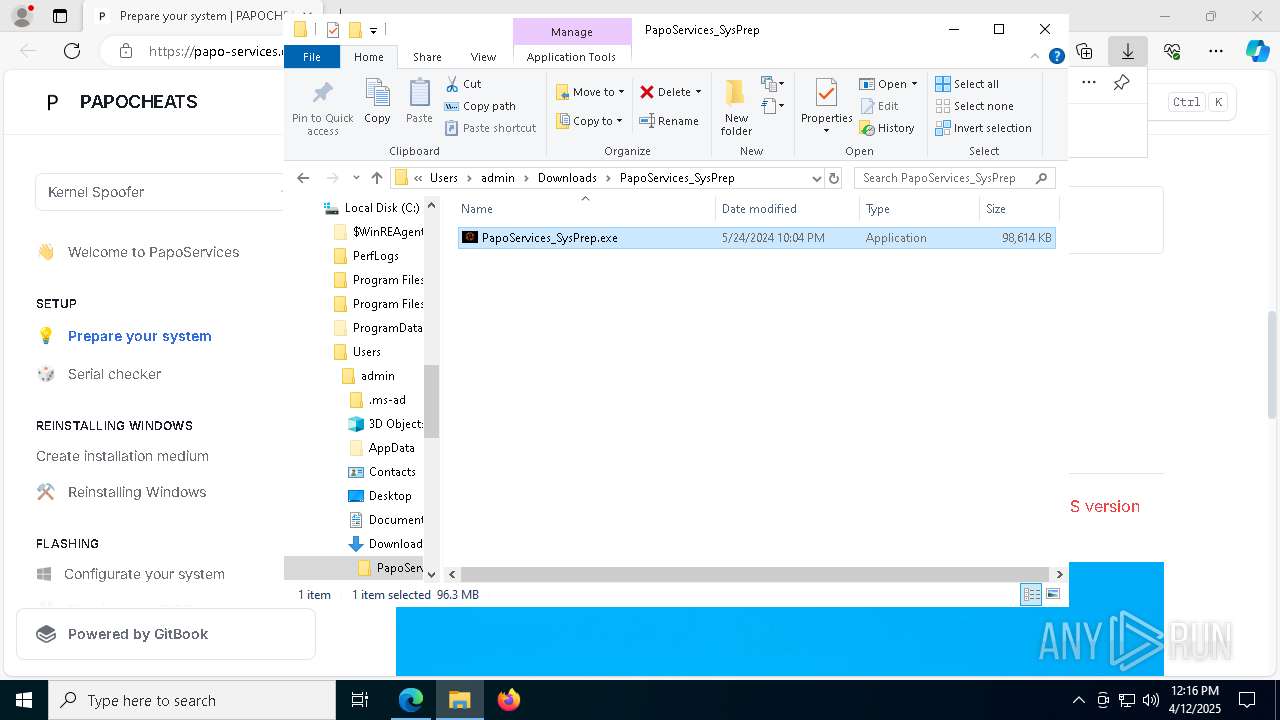Refresh the folder view
The height and width of the screenshot is (720, 1280).
pos(834,178)
